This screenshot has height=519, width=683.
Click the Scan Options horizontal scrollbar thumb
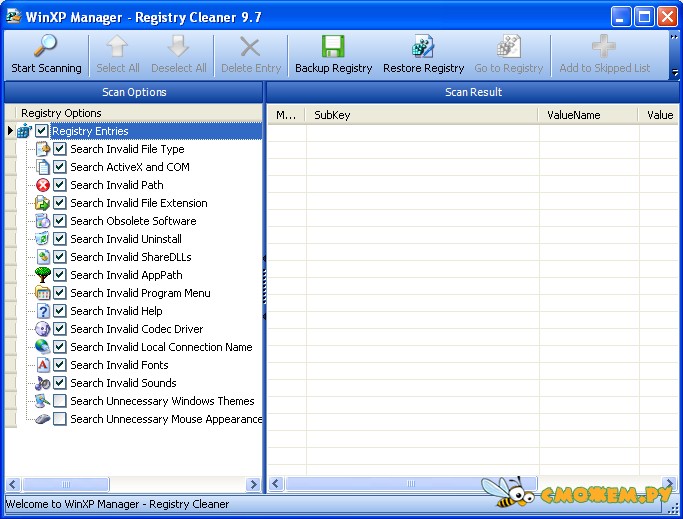[x=66, y=484]
